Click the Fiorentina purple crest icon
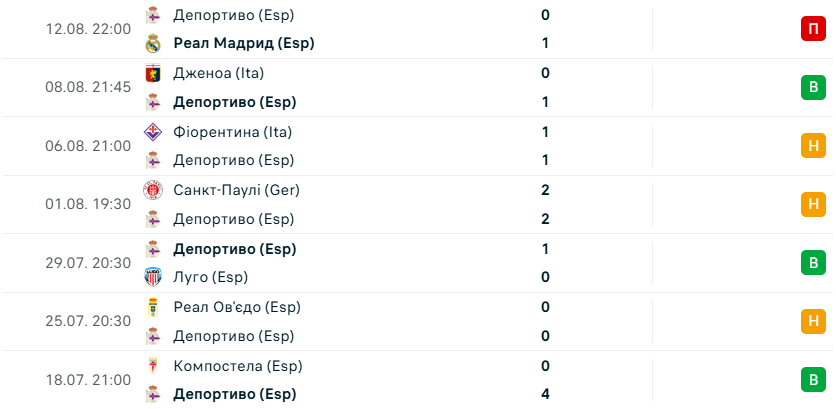Image resolution: width=836 pixels, height=409 pixels. (x=153, y=132)
